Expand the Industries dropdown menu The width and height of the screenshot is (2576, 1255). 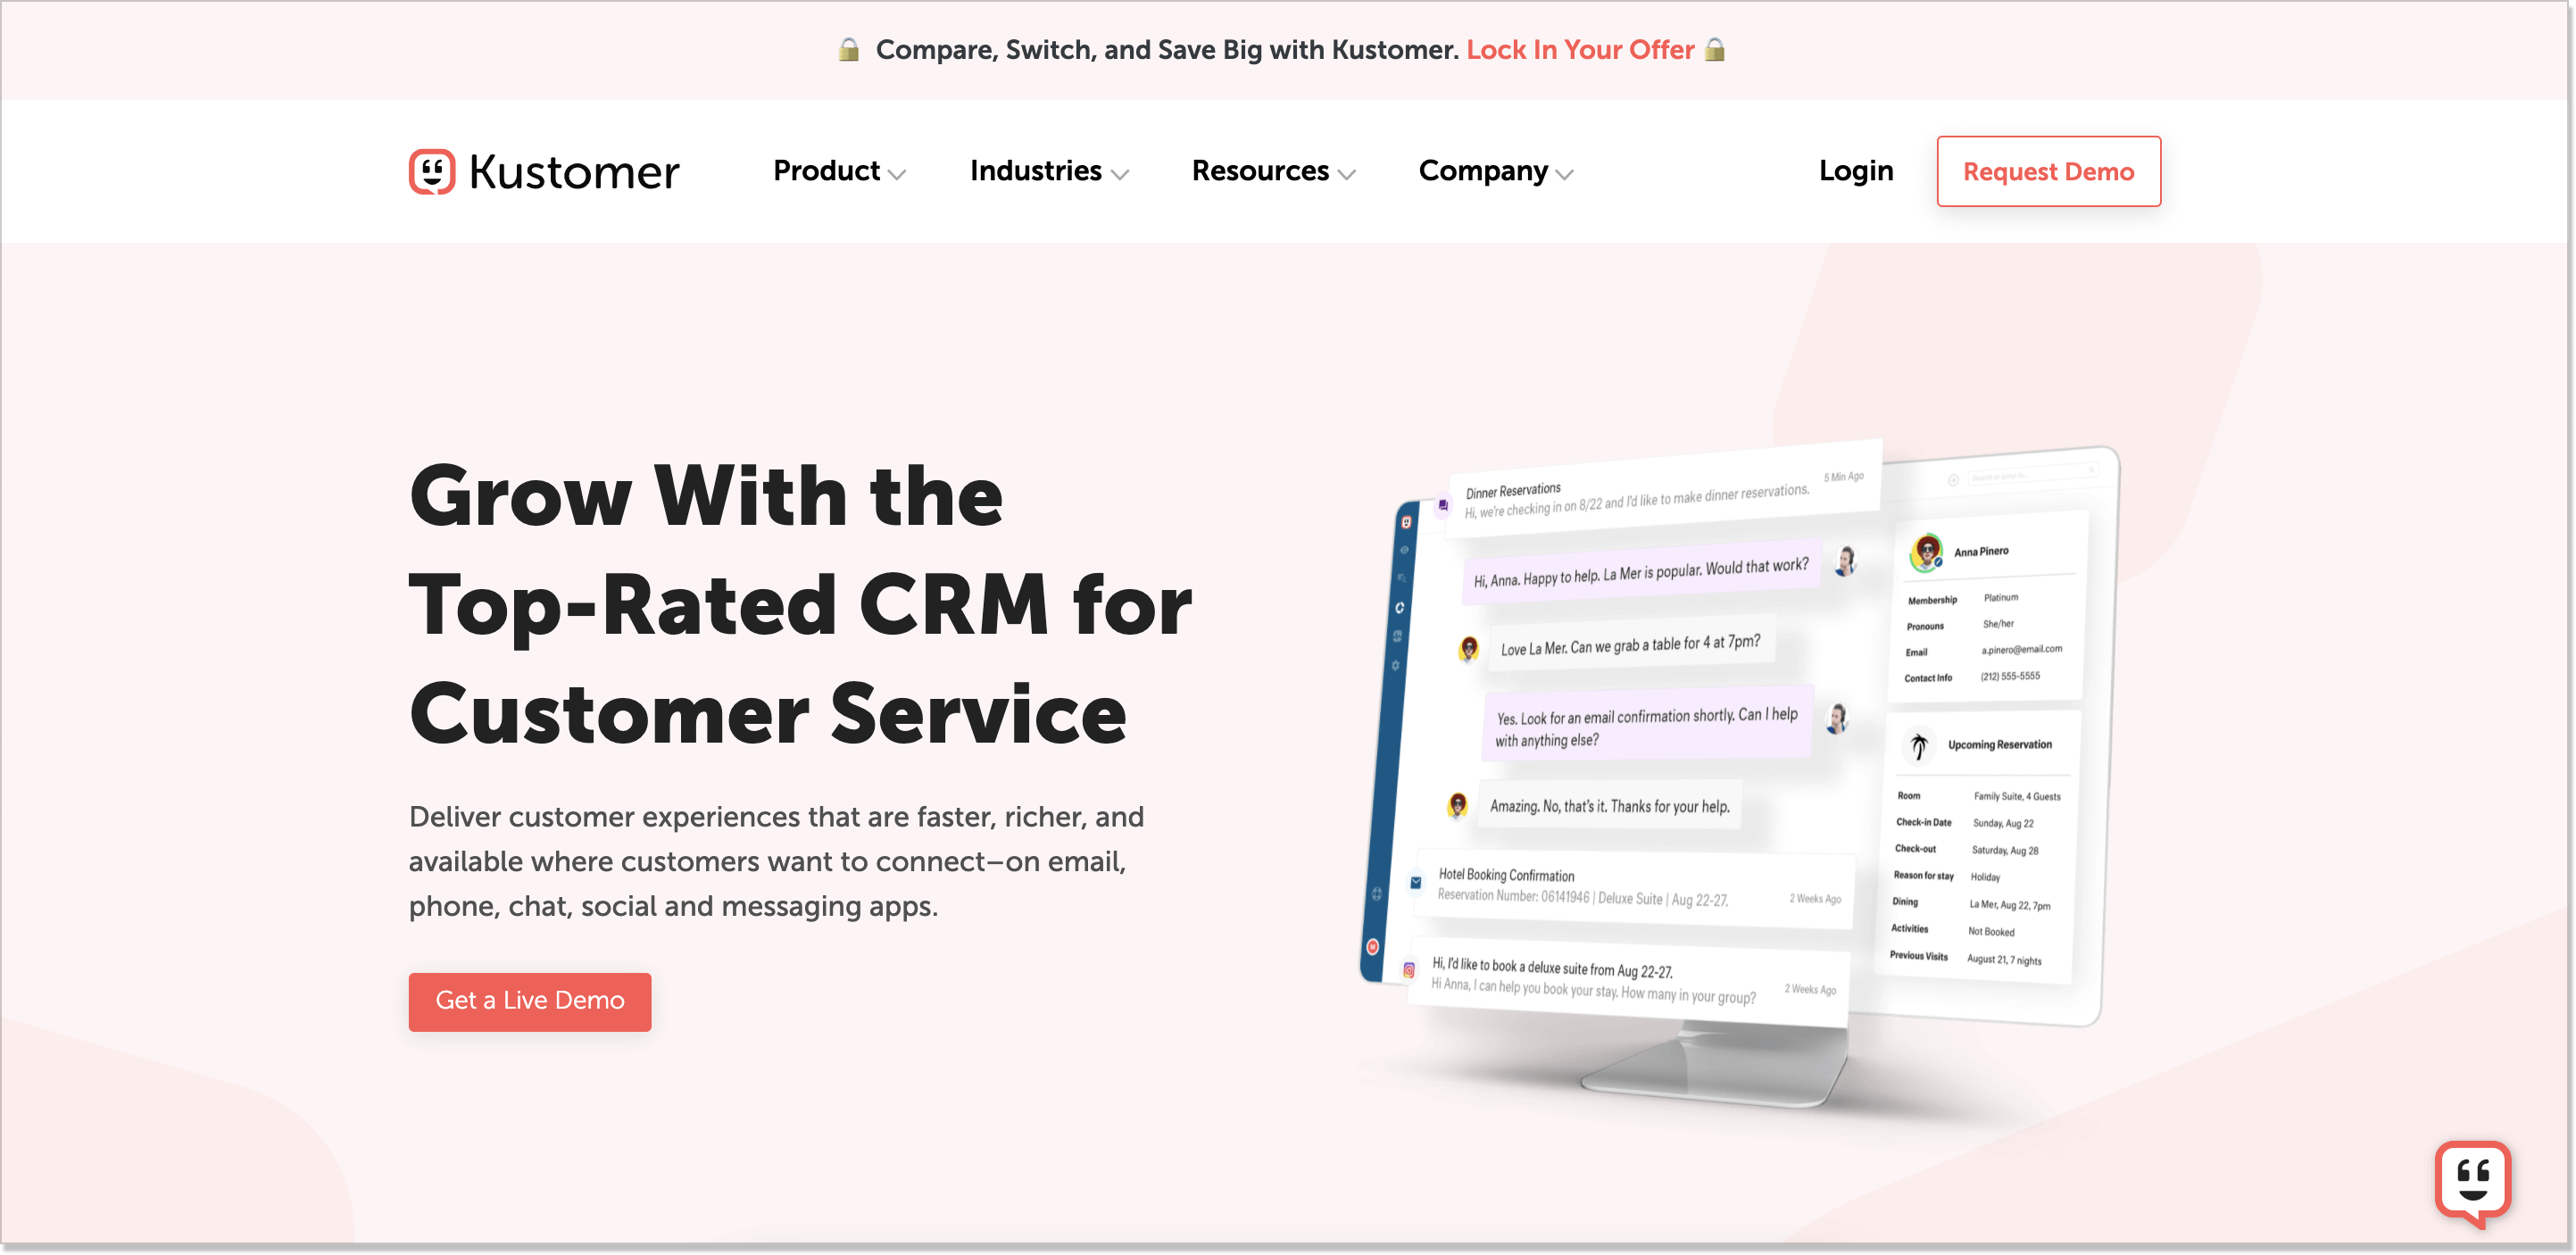1046,170
